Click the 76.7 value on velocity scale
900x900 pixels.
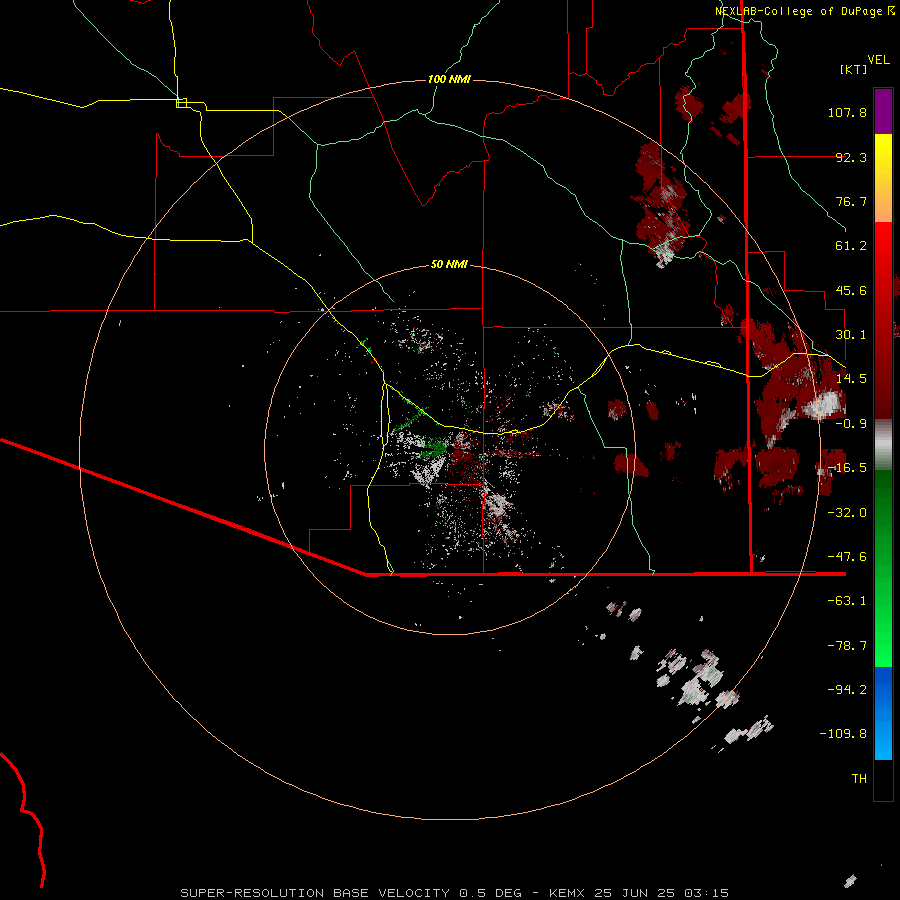tap(851, 201)
